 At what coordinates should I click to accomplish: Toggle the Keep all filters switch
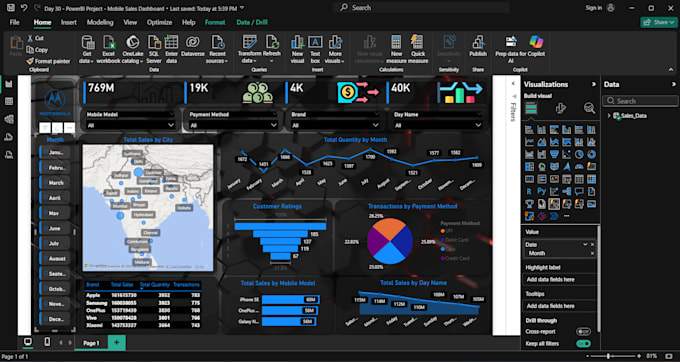(583, 344)
